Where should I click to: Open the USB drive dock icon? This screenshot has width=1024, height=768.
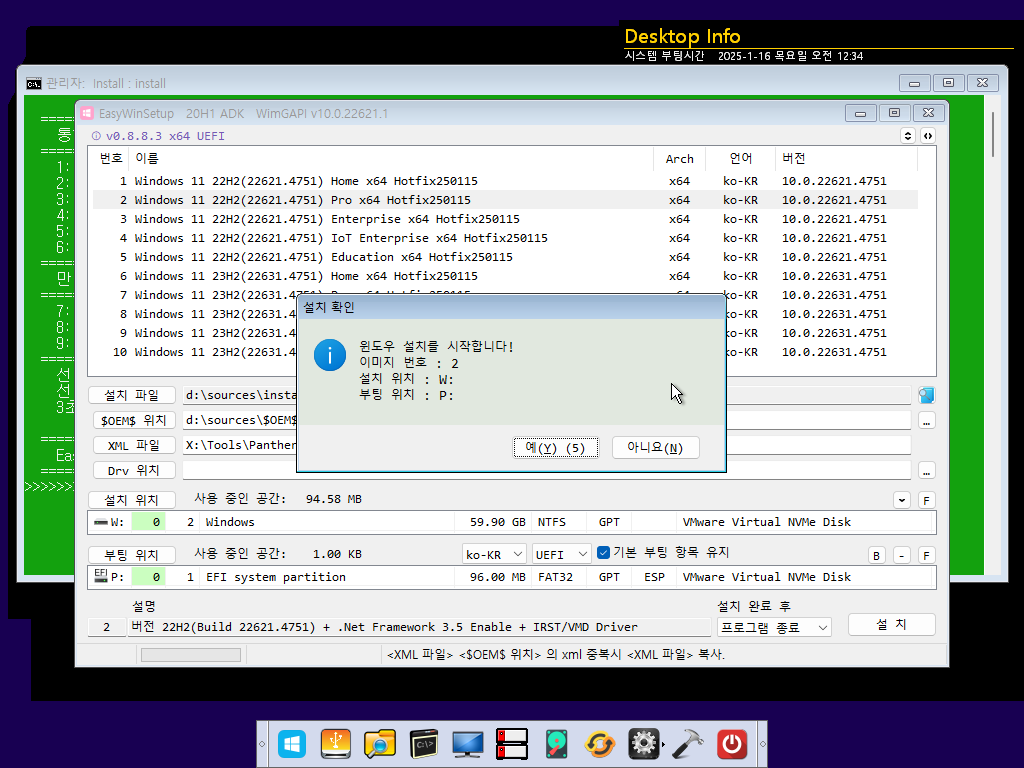(x=336, y=744)
